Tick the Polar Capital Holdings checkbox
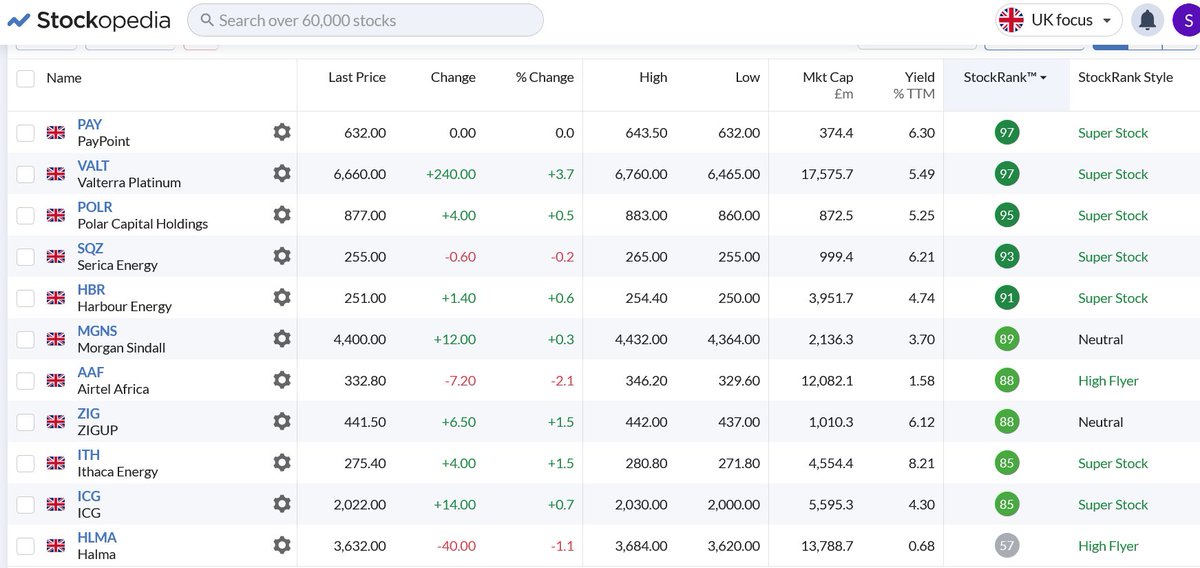Viewport: 1200px width, 568px height. point(25,215)
